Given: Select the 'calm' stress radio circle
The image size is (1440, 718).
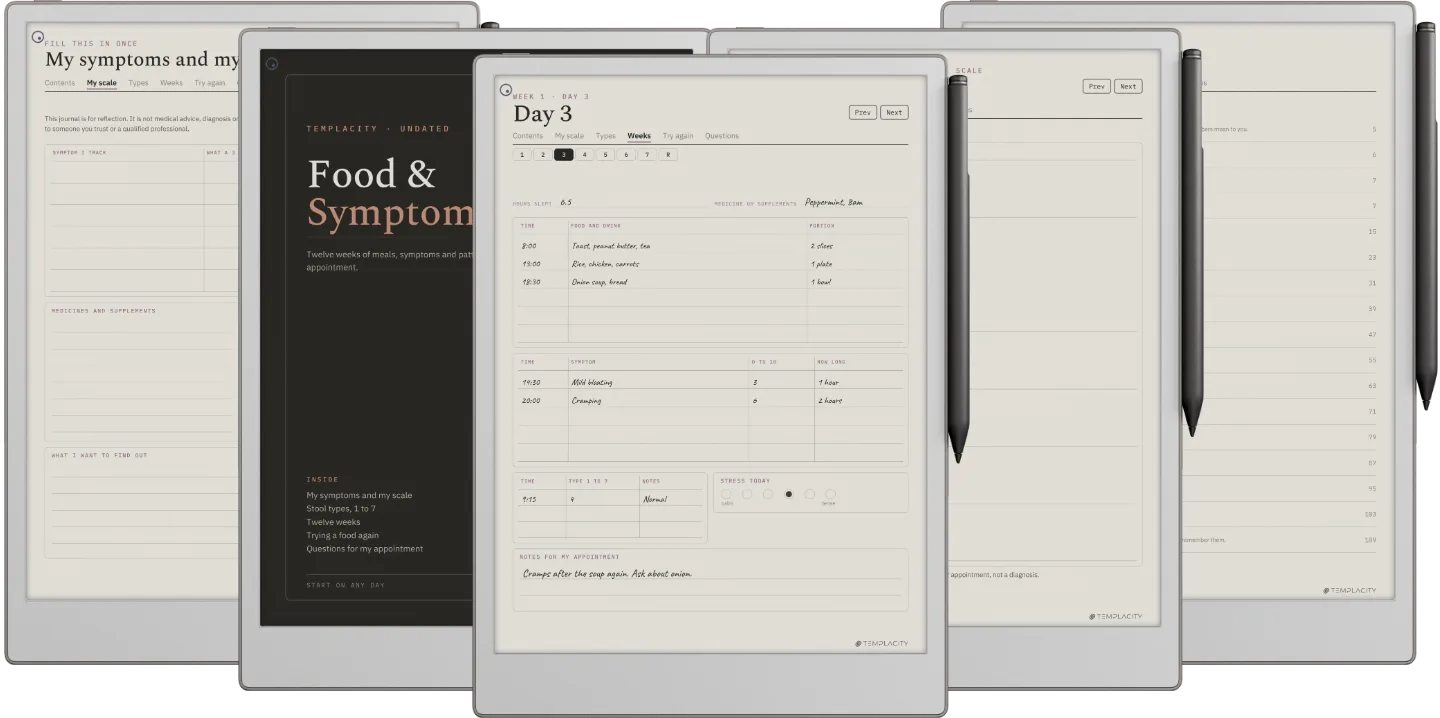Looking at the screenshot, I should pyautogui.click(x=727, y=494).
